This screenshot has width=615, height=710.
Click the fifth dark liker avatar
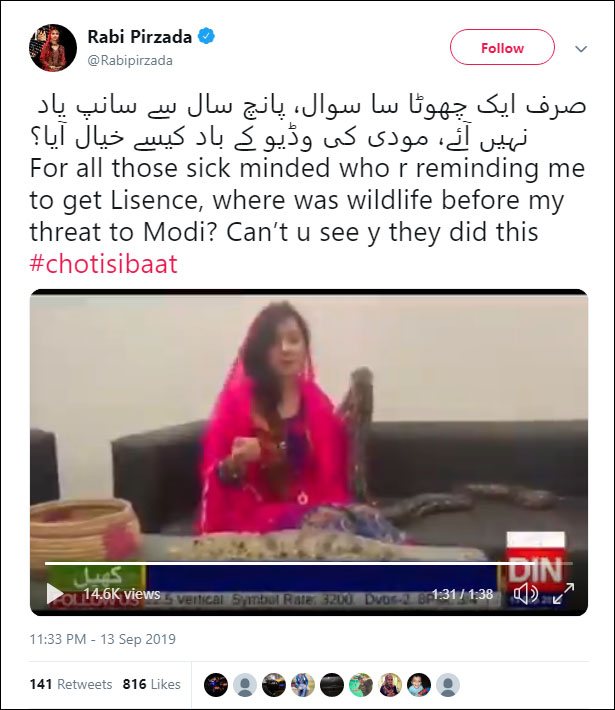pyautogui.click(x=332, y=685)
